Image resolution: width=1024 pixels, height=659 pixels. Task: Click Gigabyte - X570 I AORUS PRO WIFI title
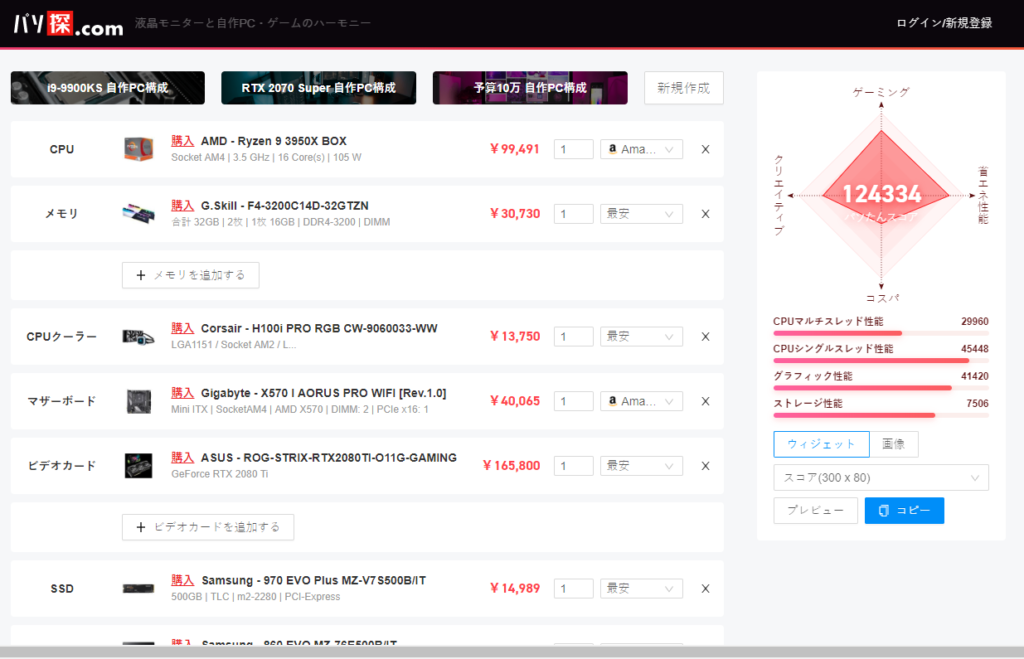tap(324, 393)
